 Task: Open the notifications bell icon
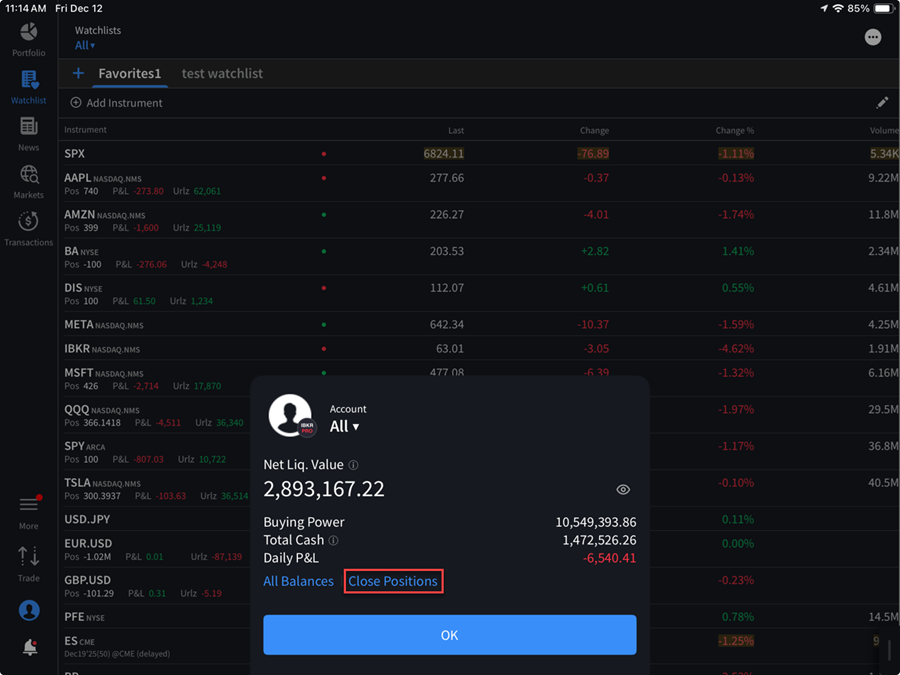pos(29,648)
